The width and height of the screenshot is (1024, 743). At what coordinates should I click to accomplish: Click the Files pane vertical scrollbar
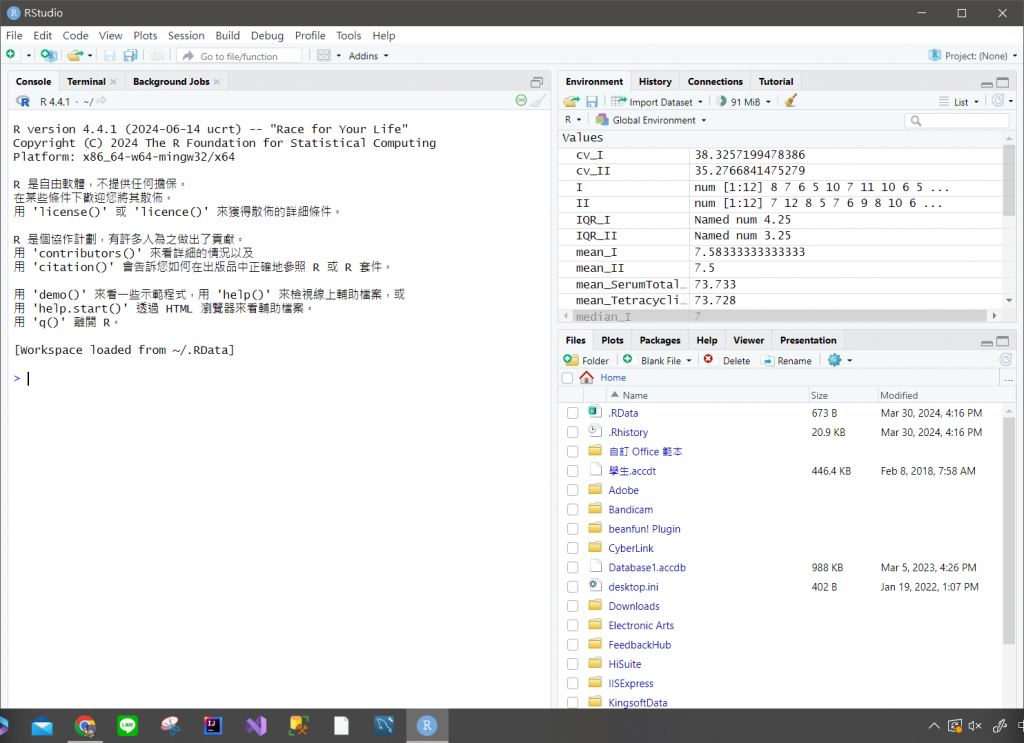click(x=1009, y=529)
